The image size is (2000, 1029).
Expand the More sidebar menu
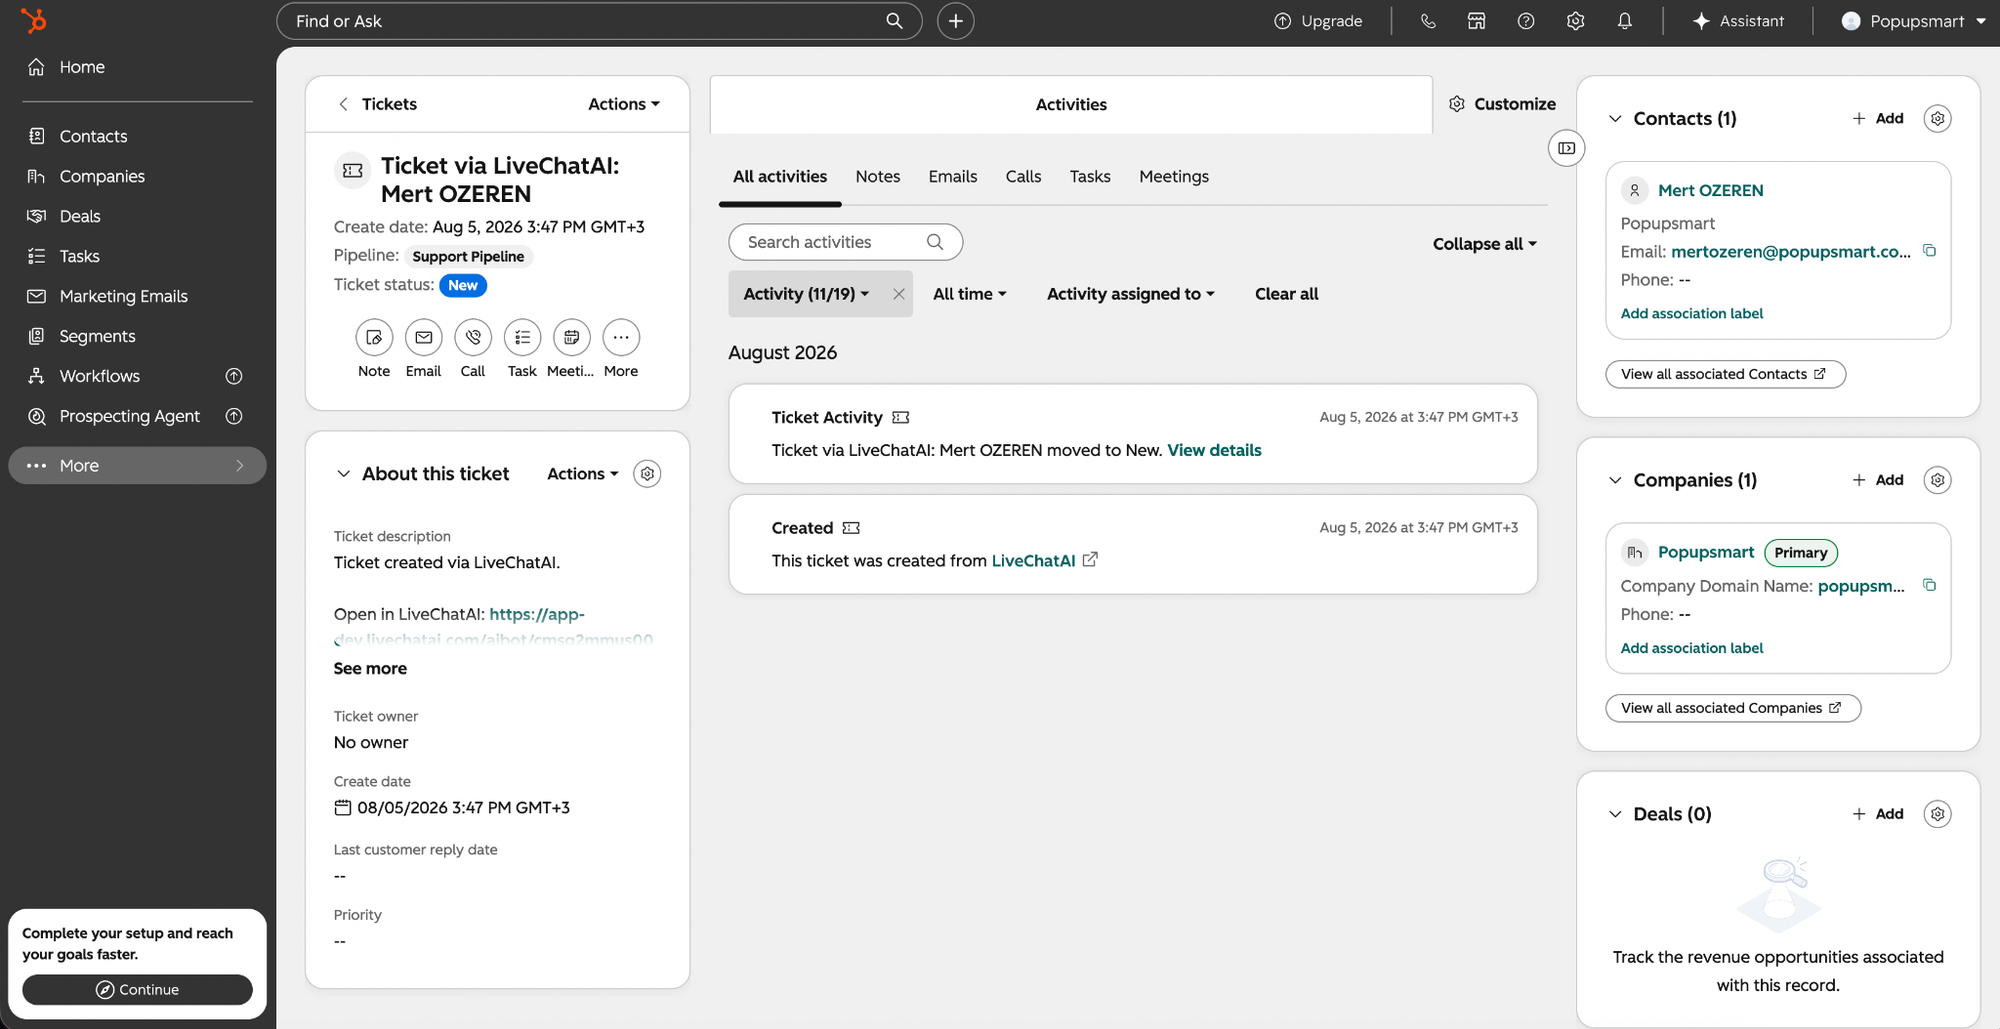pos(138,466)
